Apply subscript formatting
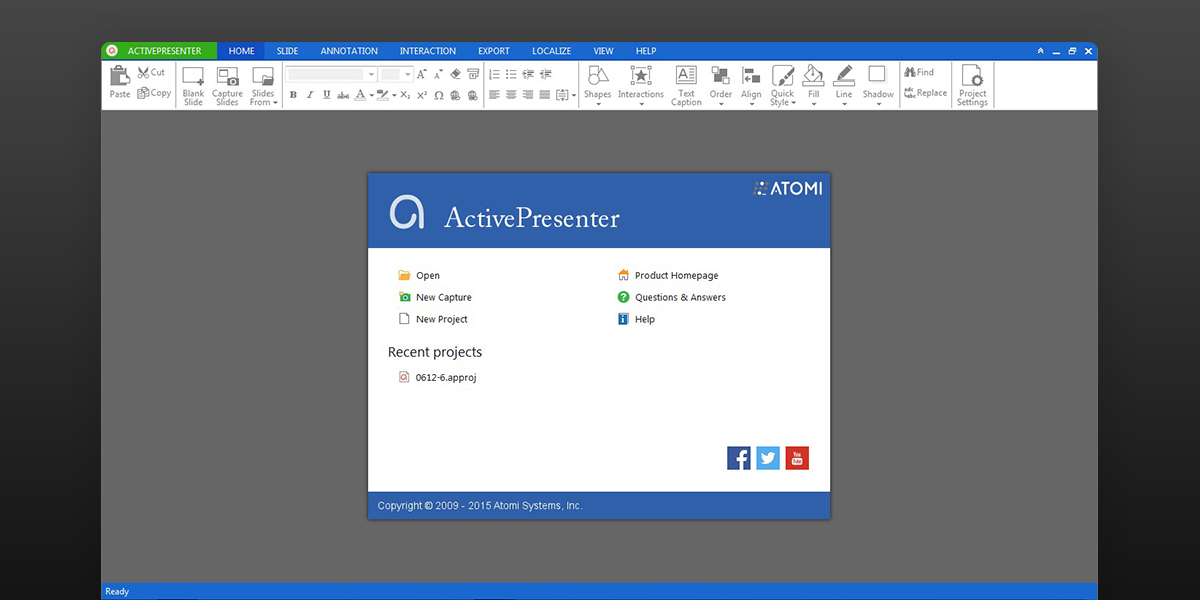 [x=405, y=95]
